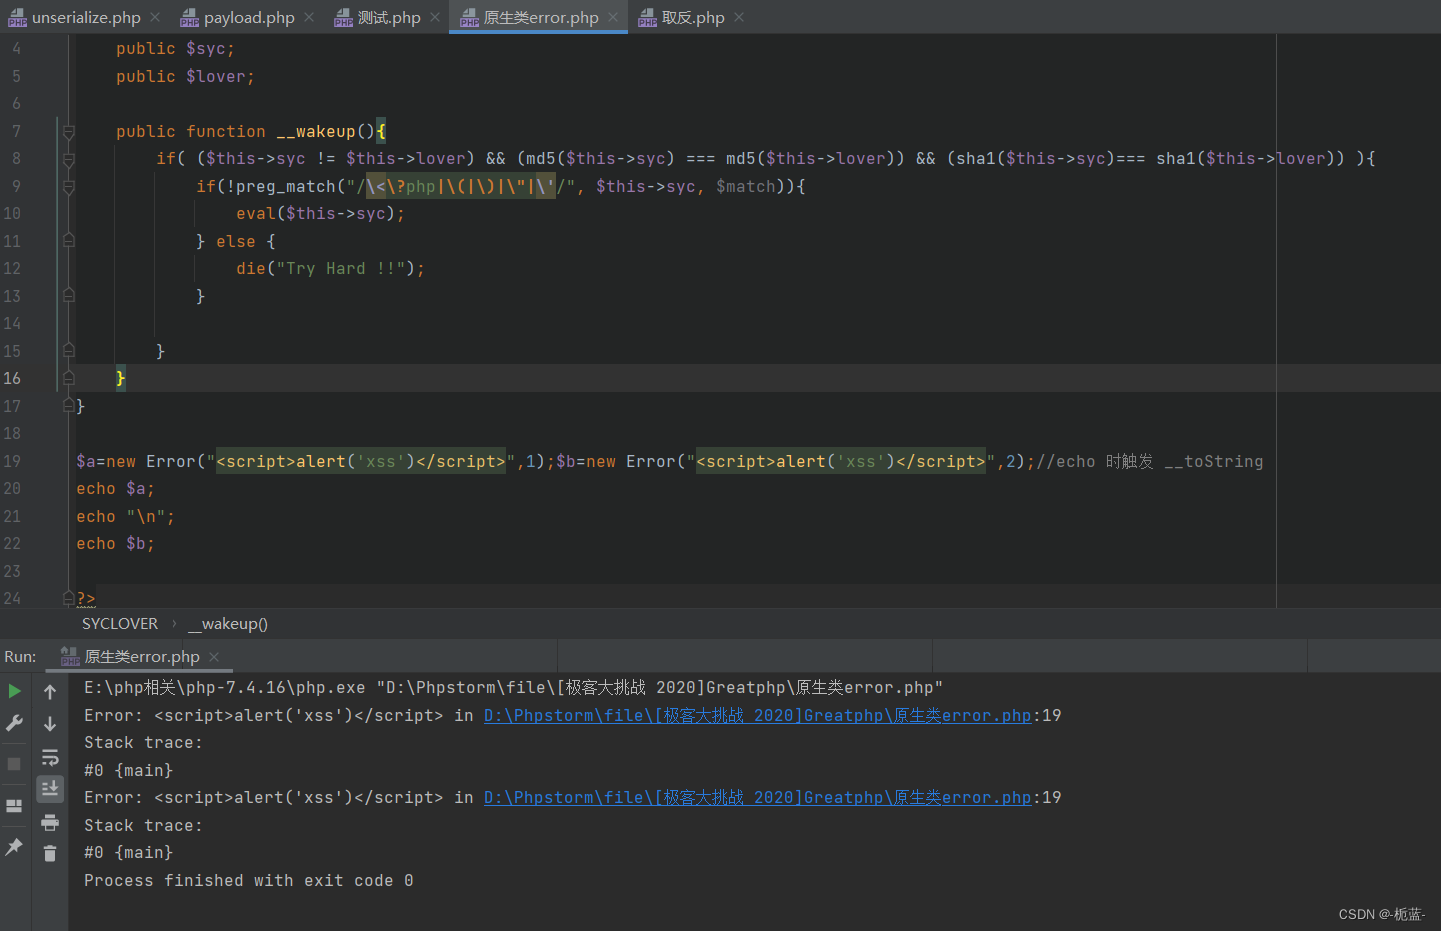Click the 'eval($this->syc);' statement
Viewport: 1441px width, 931px height.
click(x=320, y=214)
